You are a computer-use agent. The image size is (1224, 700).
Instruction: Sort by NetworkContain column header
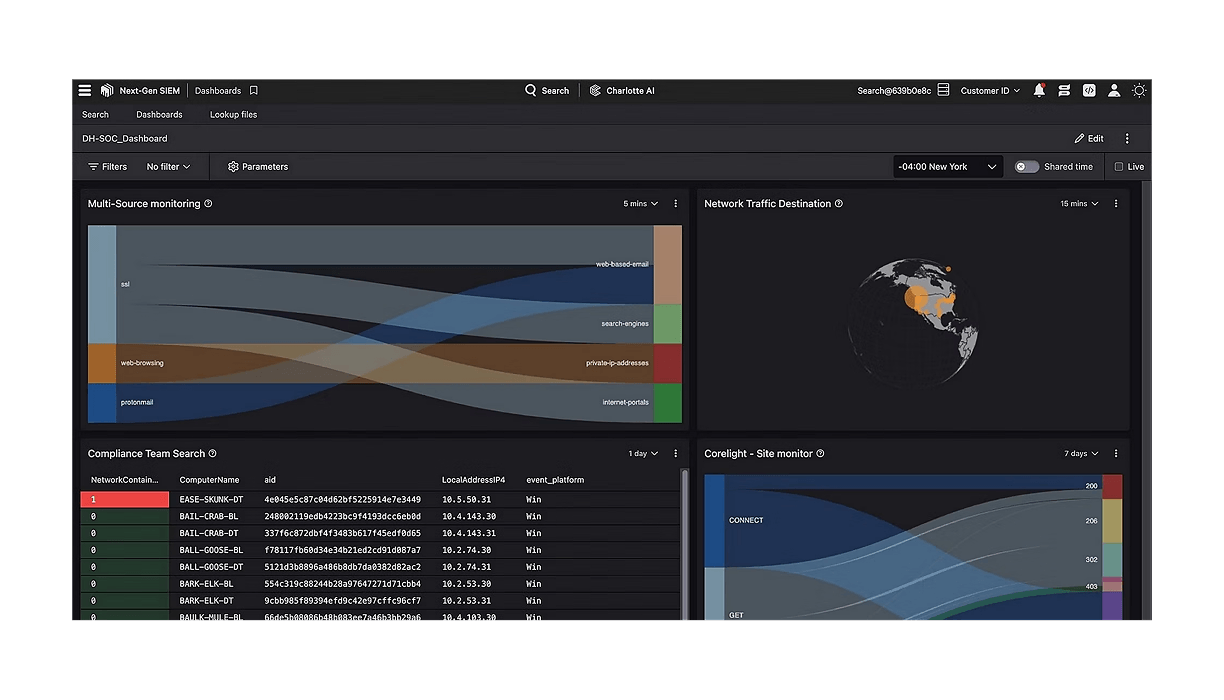[124, 480]
